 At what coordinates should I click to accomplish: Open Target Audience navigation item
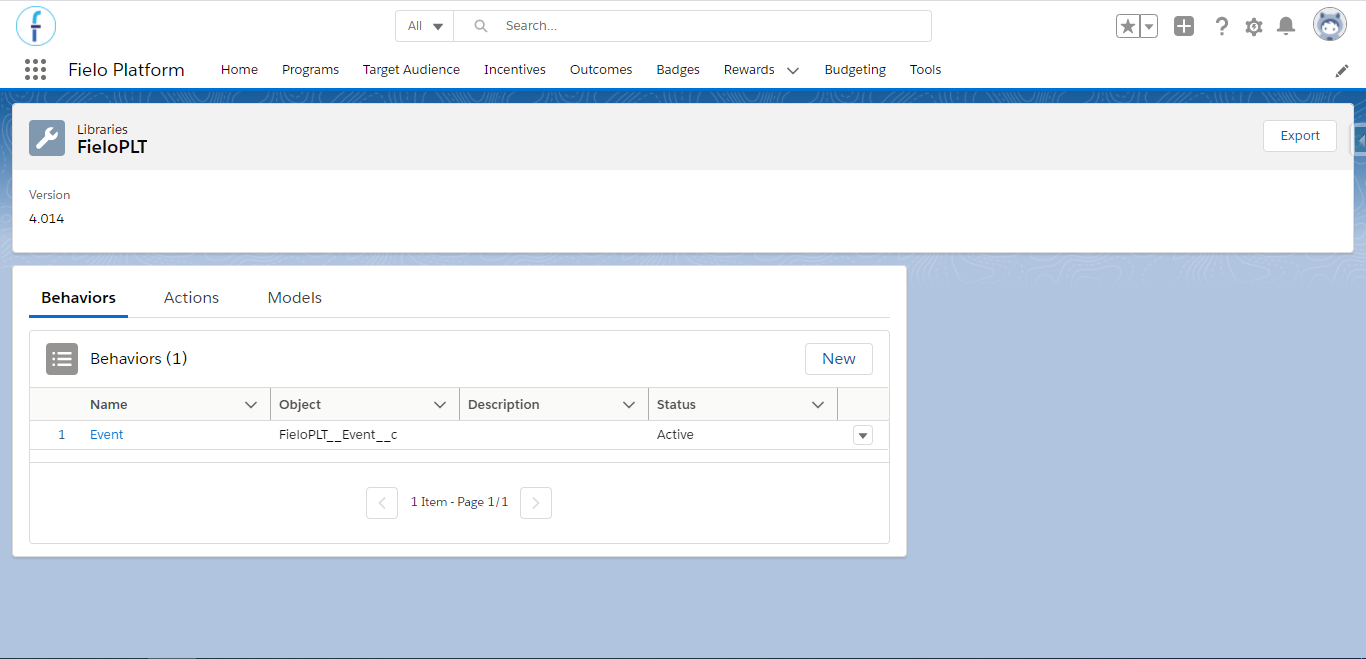pyautogui.click(x=411, y=70)
